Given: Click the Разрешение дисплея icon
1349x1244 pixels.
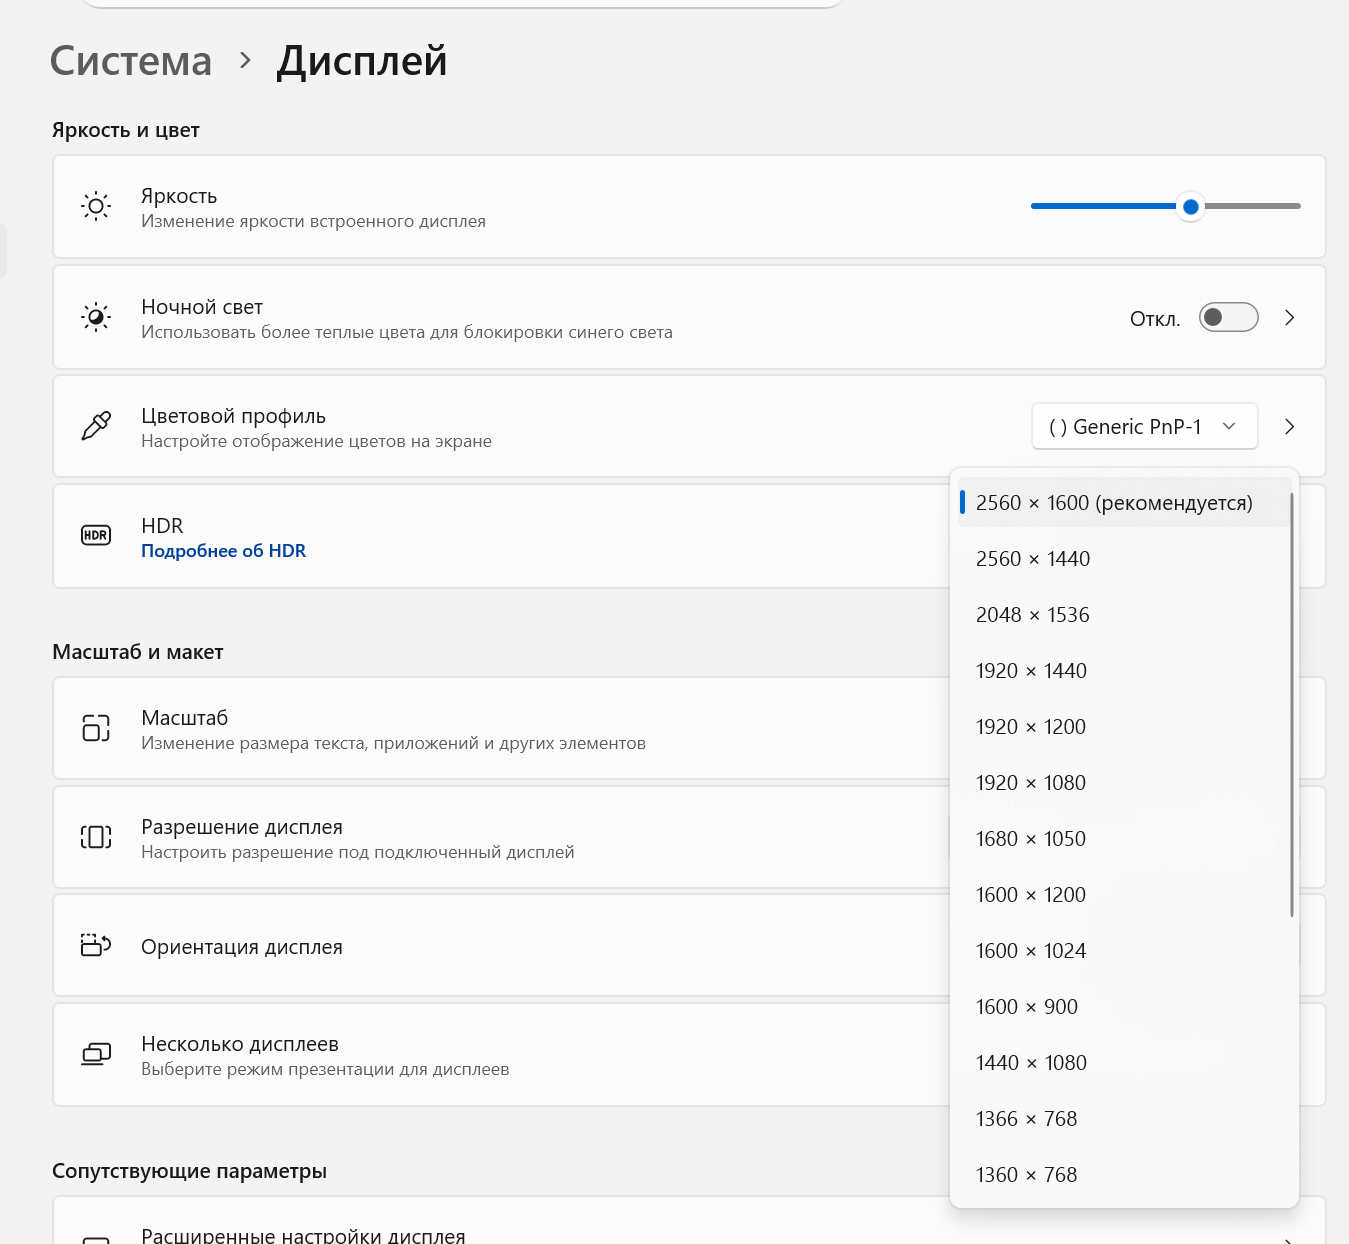Looking at the screenshot, I should (96, 837).
